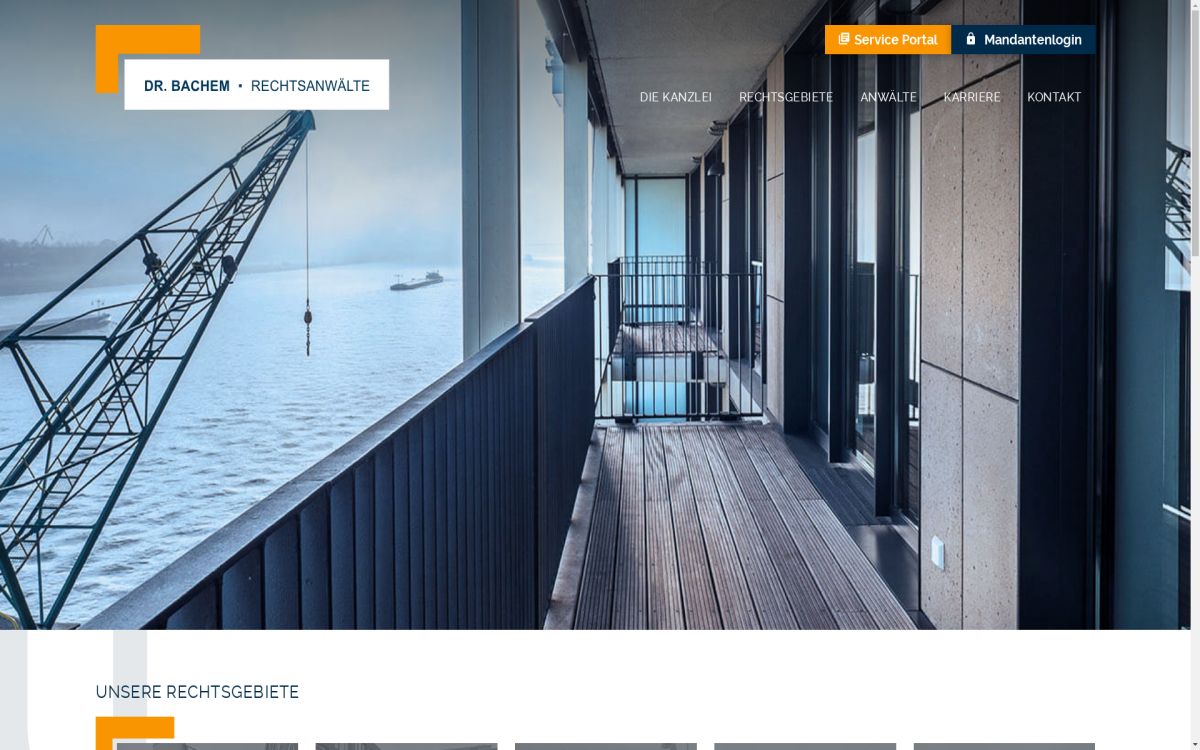
Task: Click the cargo ship in the hero image
Action: click(x=416, y=281)
